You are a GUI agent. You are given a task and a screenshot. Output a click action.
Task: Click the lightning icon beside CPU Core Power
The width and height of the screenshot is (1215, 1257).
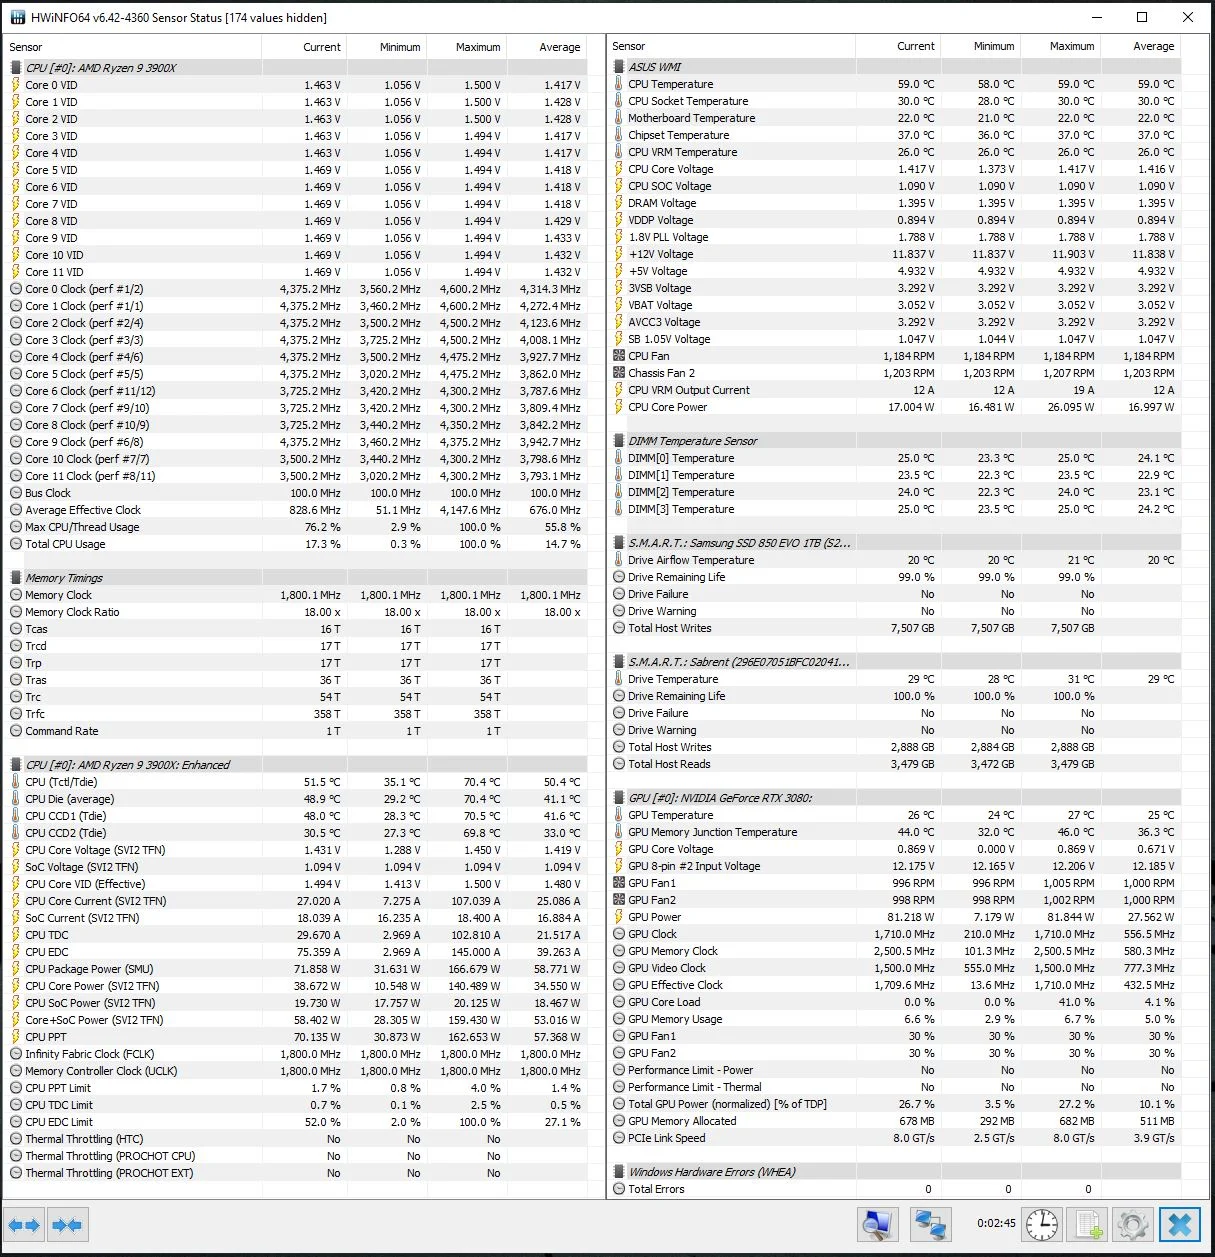tap(619, 407)
